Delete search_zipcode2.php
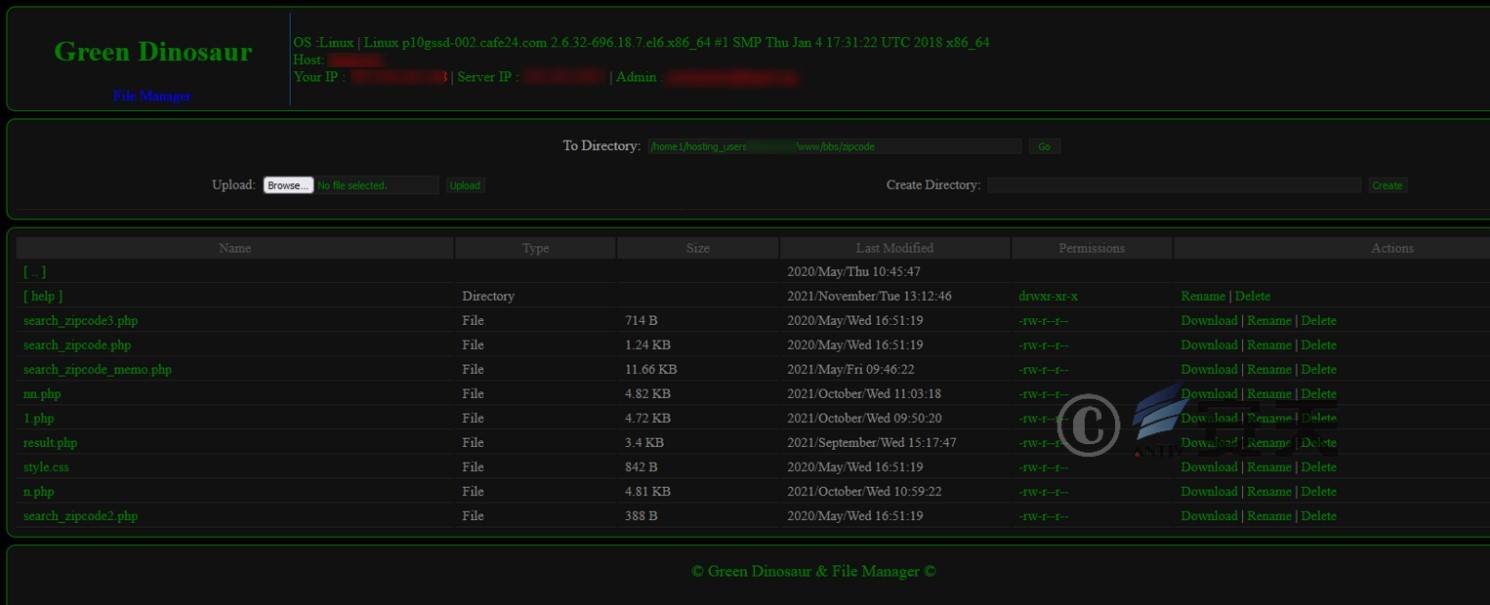 point(1319,516)
